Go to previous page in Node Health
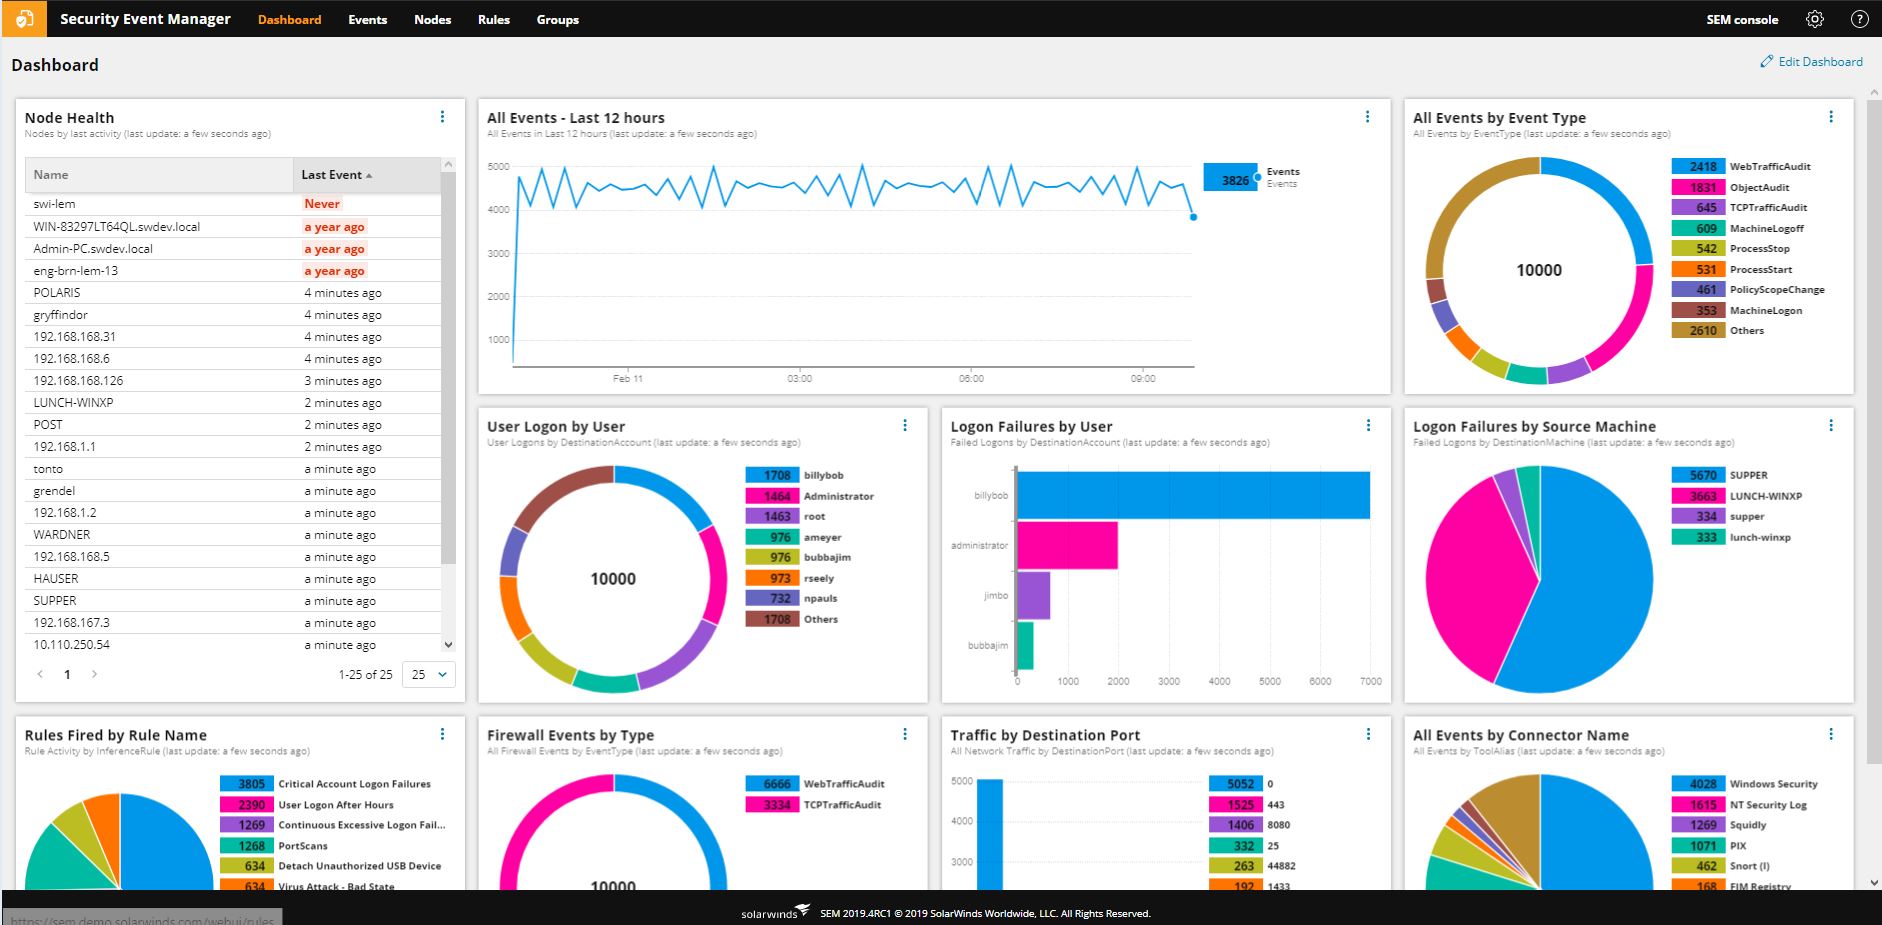This screenshot has height=925, width=1882. [x=40, y=674]
